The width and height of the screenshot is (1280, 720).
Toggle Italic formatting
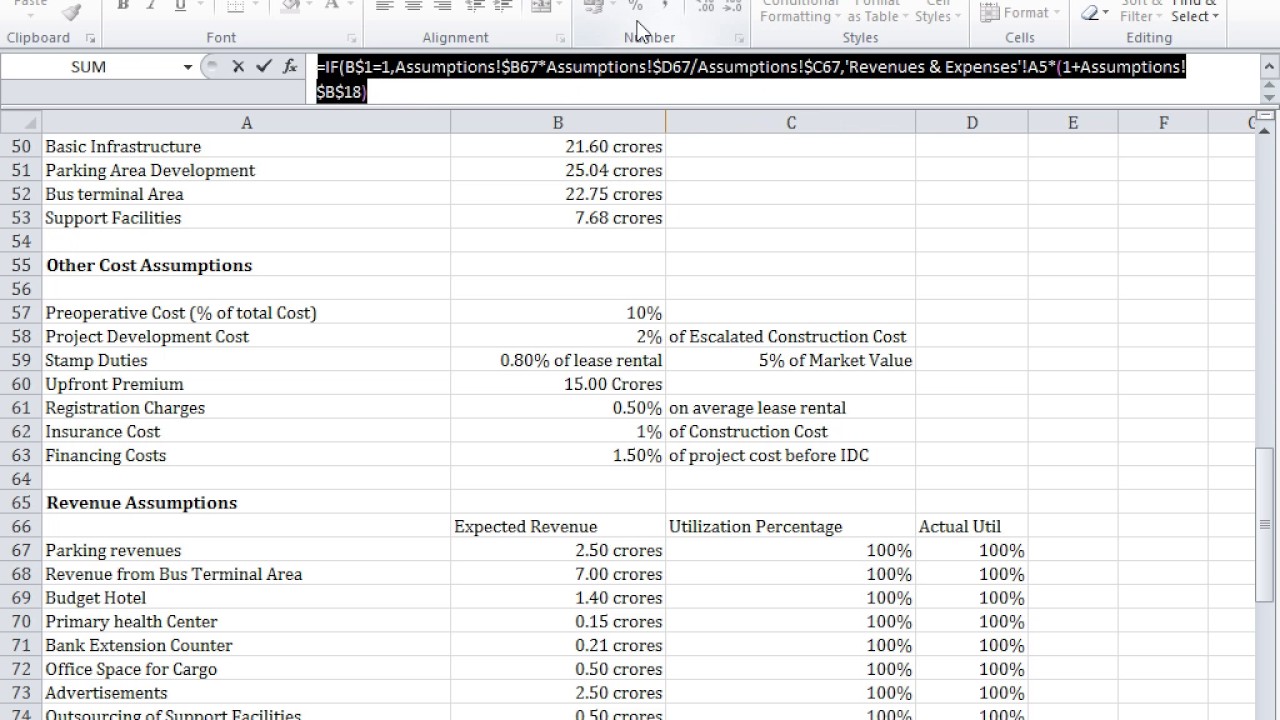coord(151,6)
